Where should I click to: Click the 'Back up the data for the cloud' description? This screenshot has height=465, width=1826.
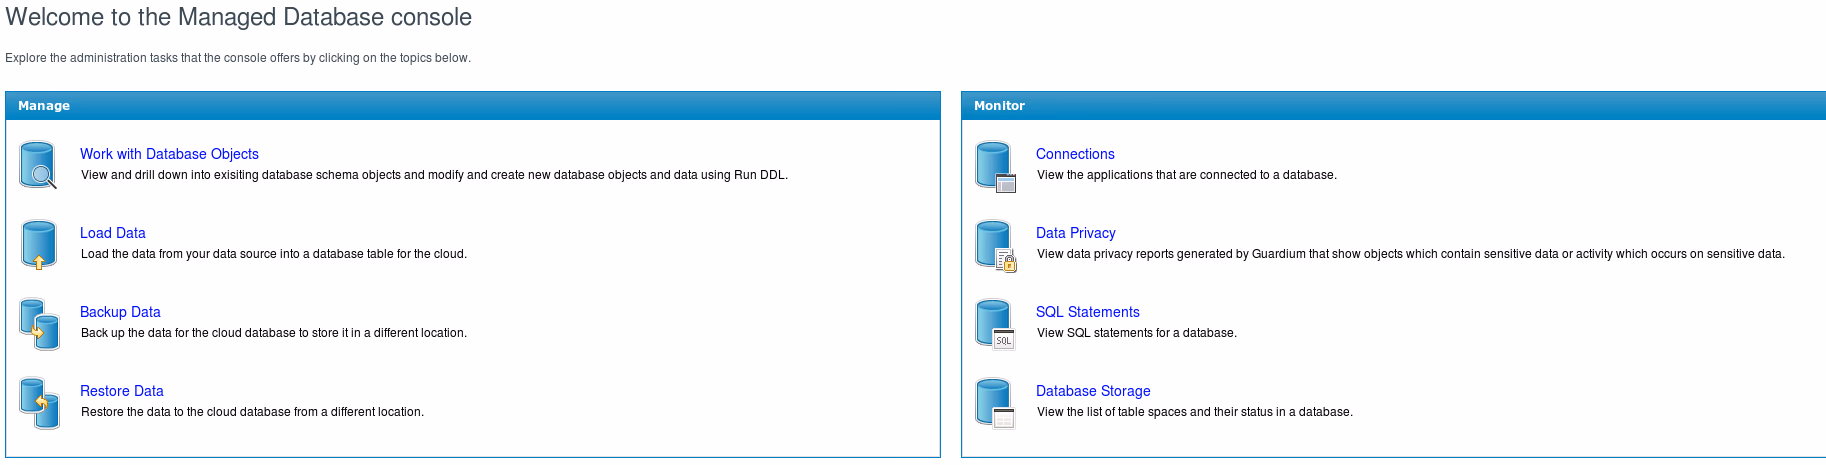(x=274, y=333)
